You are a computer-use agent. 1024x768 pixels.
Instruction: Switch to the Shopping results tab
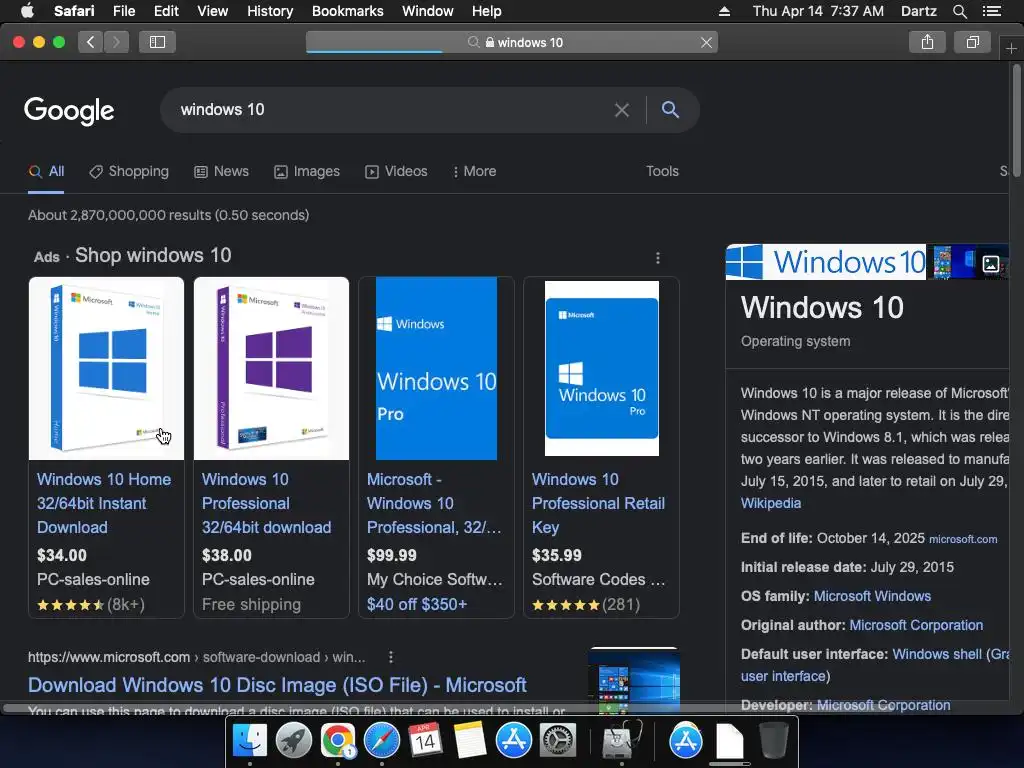(x=129, y=171)
